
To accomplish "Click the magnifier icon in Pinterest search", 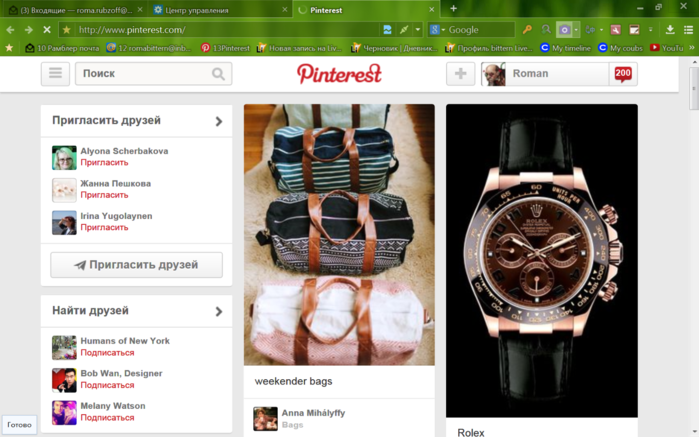I will click(218, 74).
